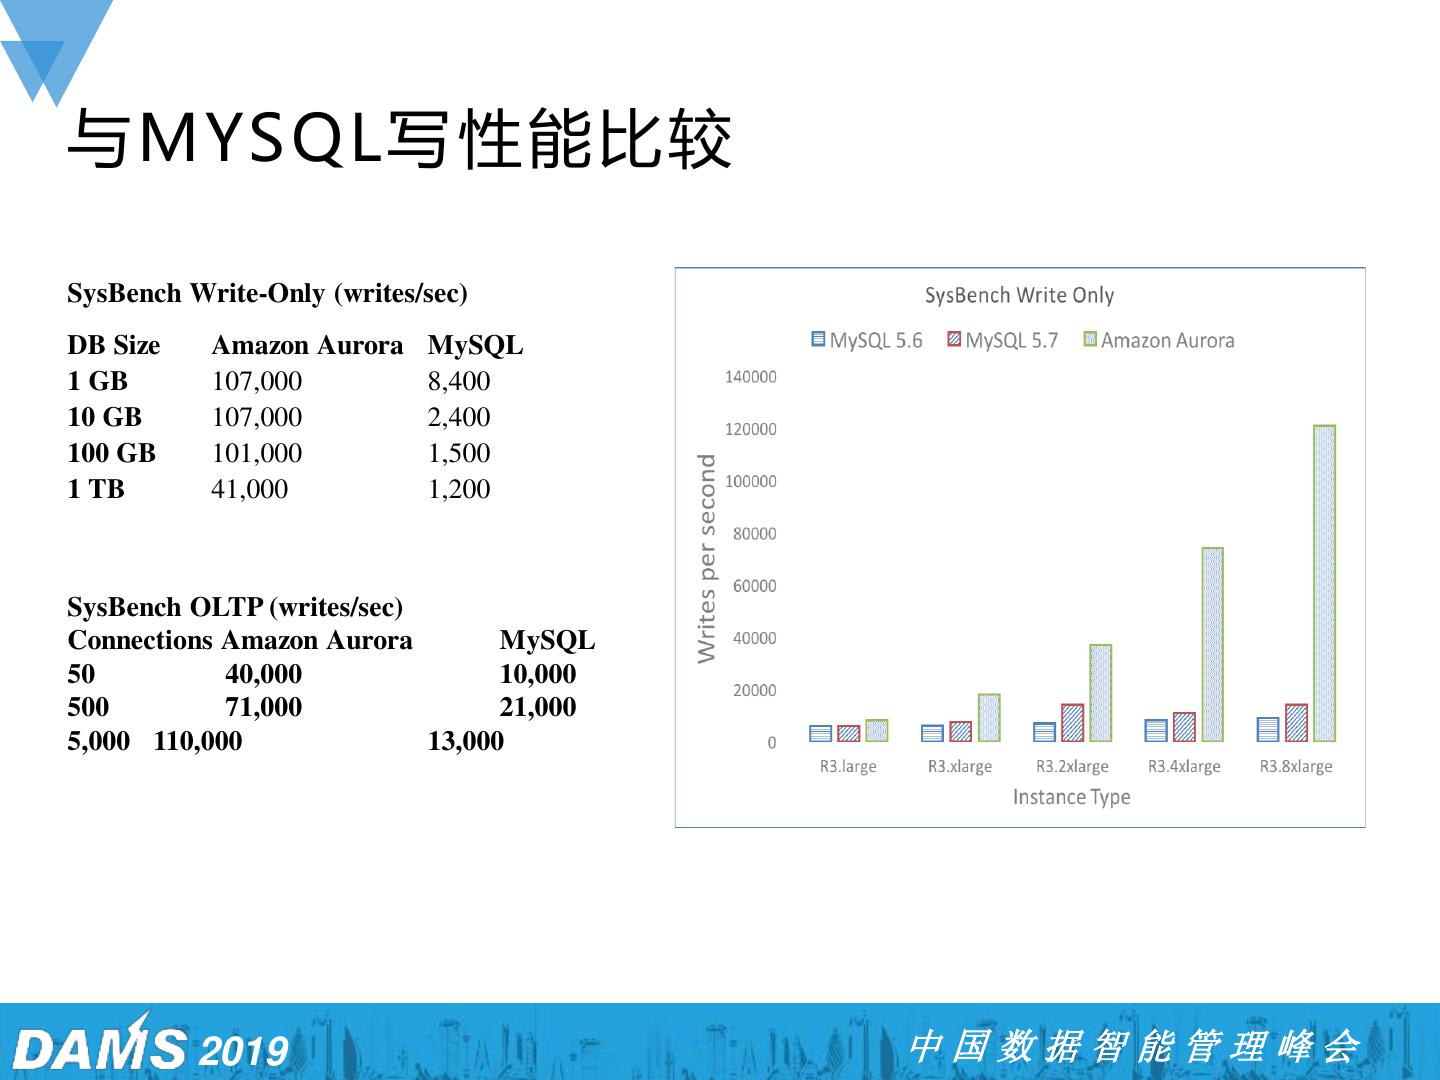The height and width of the screenshot is (1080, 1440).
Task: Click the R3.2xlarge x-axis label
Action: (1072, 767)
